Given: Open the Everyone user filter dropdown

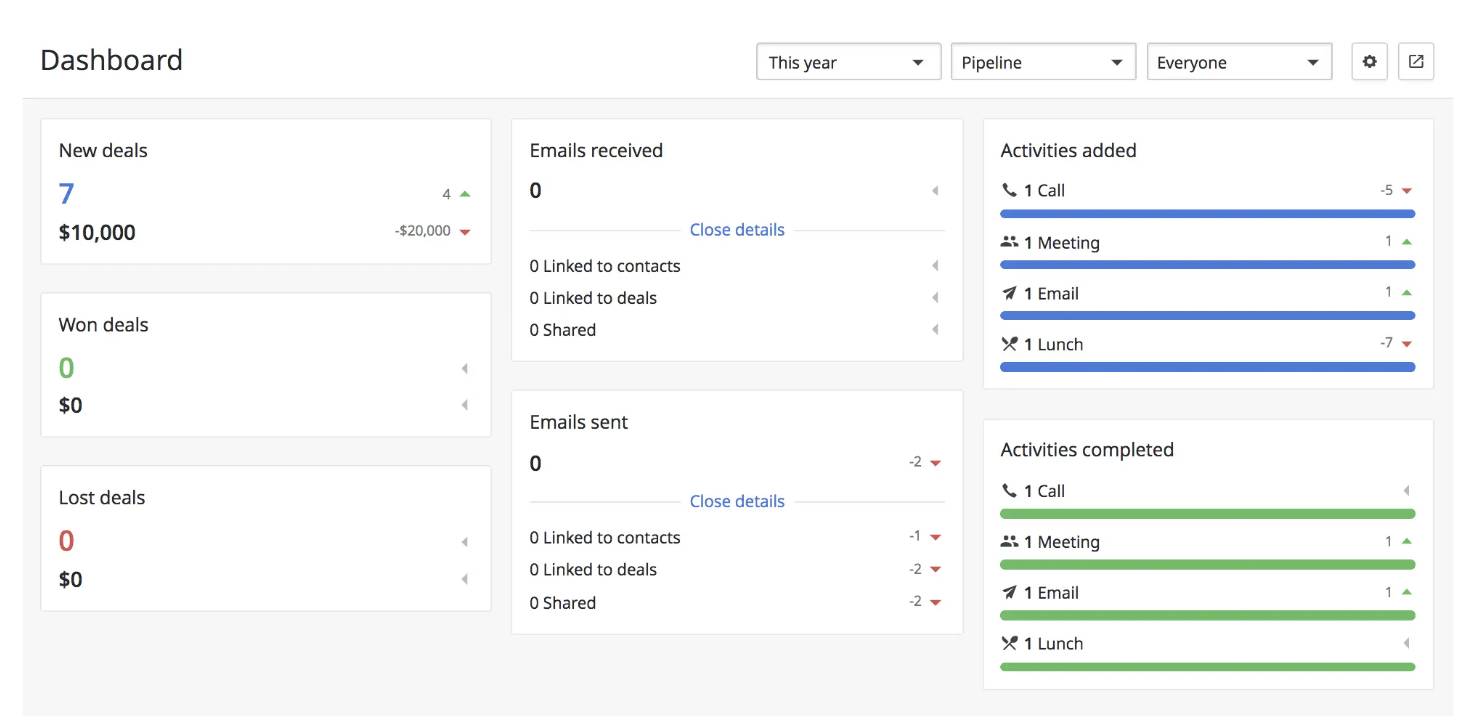Looking at the screenshot, I should click(x=1239, y=61).
